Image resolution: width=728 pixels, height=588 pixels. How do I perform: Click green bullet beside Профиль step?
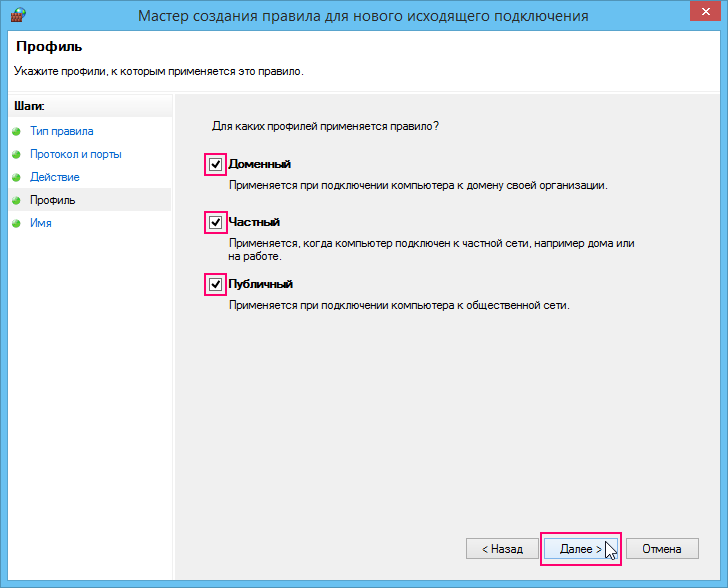click(x=16, y=200)
